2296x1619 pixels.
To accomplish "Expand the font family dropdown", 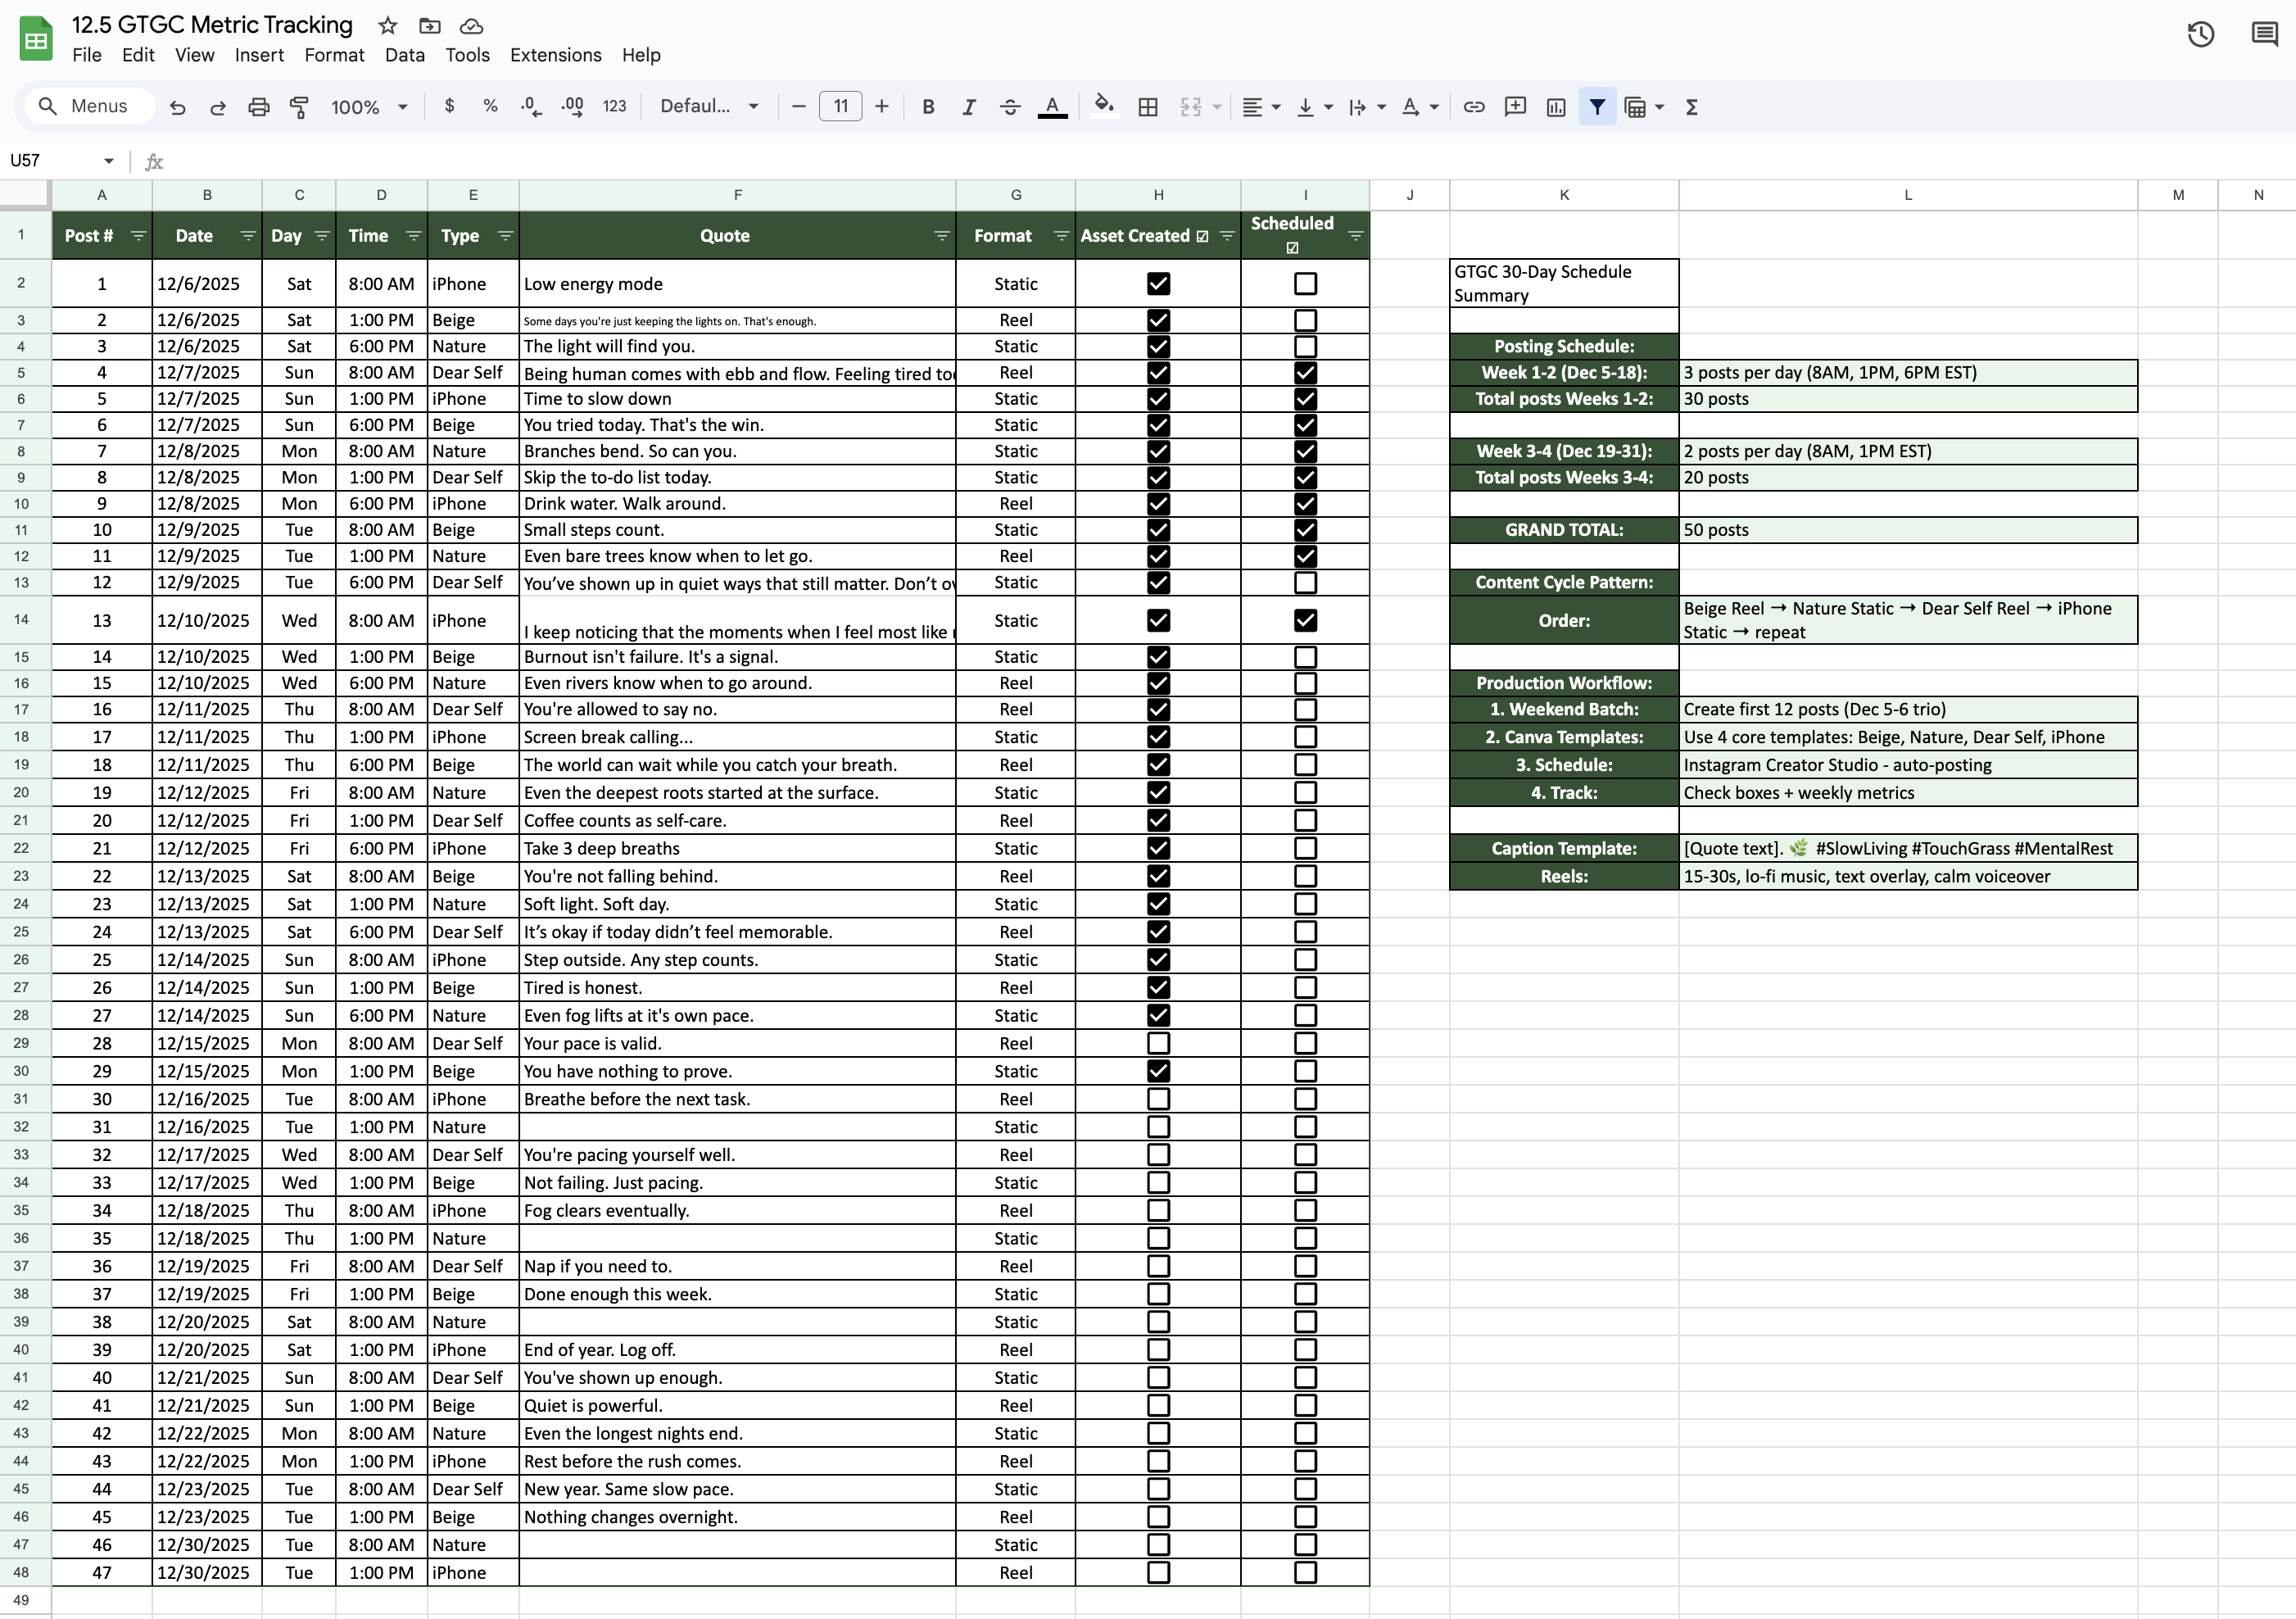I will [709, 107].
